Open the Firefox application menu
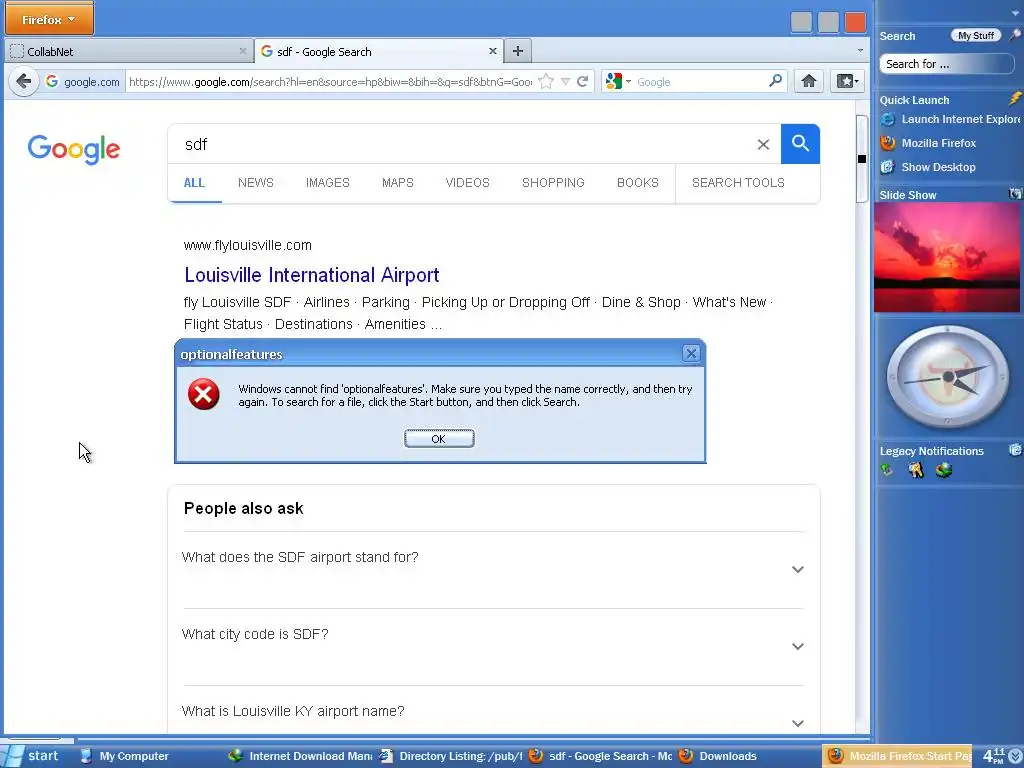This screenshot has width=1024, height=768. coord(49,19)
